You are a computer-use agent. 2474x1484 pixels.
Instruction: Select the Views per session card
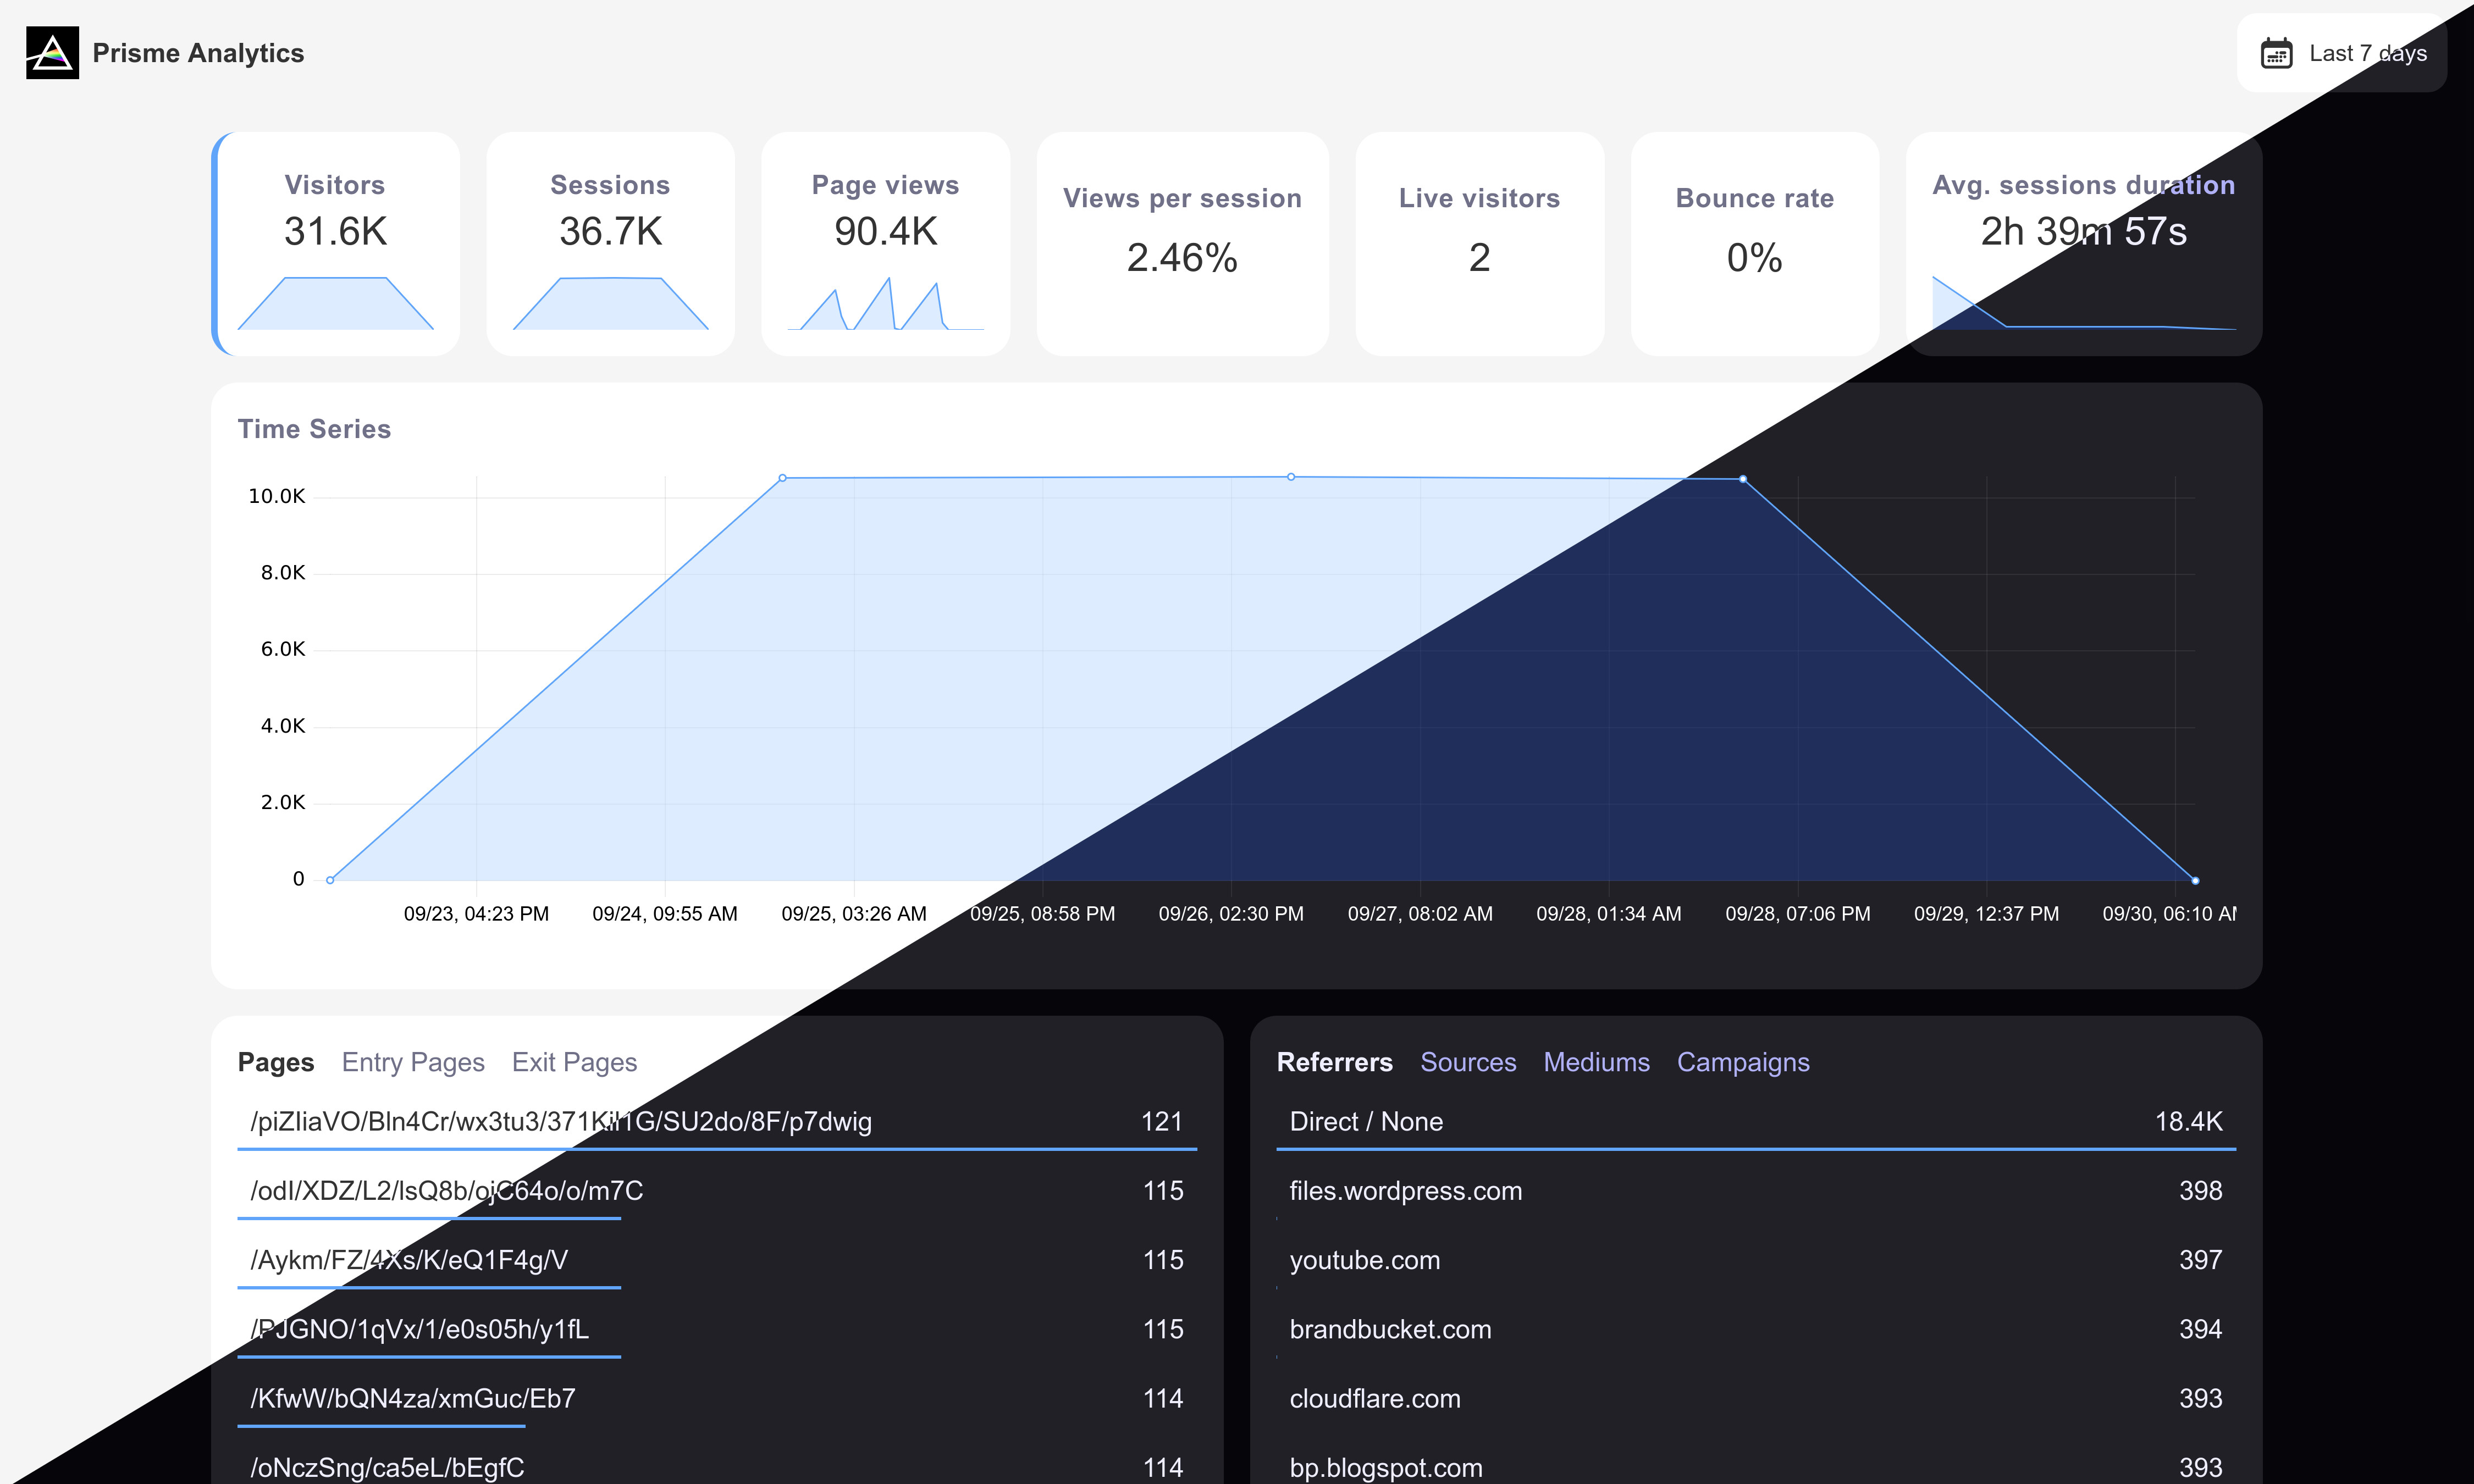pyautogui.click(x=1182, y=243)
